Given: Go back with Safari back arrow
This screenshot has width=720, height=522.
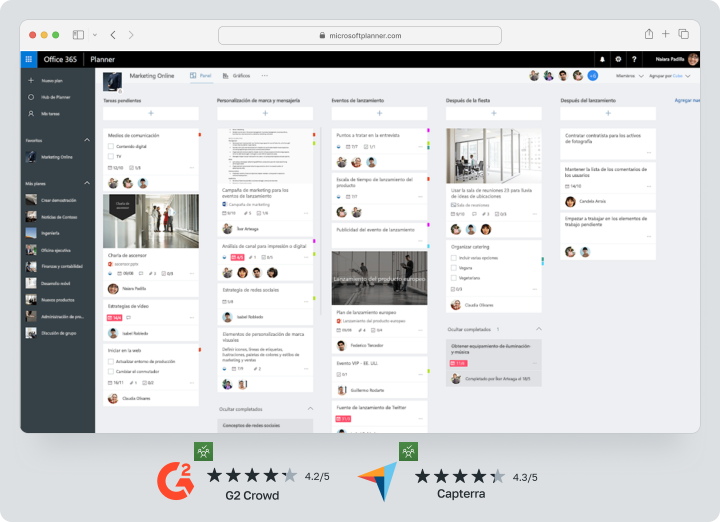Looking at the screenshot, I should point(113,35).
